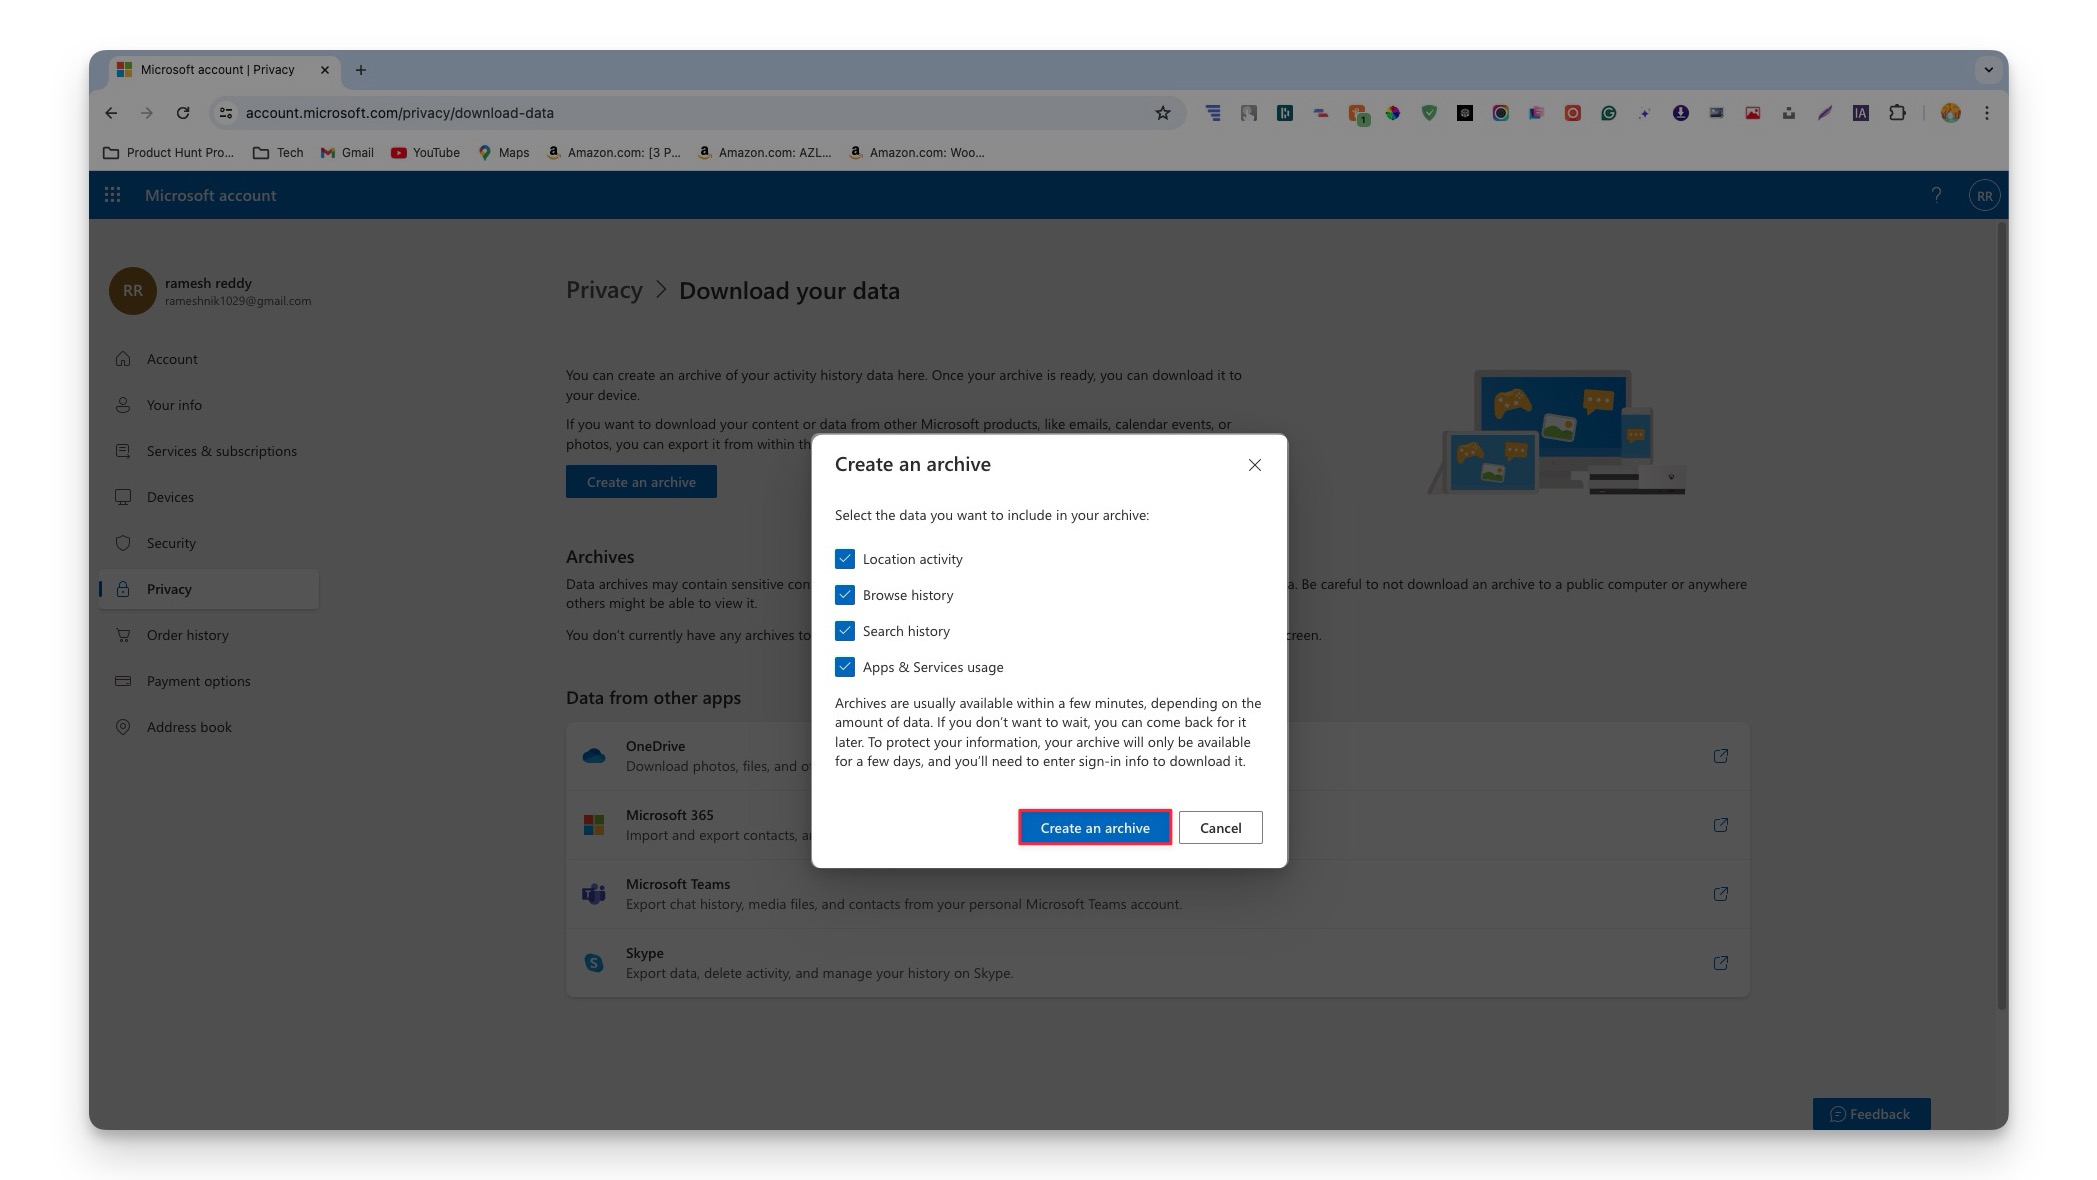2097x1180 pixels.
Task: Select the Privacy sidebar item
Action: 208,589
